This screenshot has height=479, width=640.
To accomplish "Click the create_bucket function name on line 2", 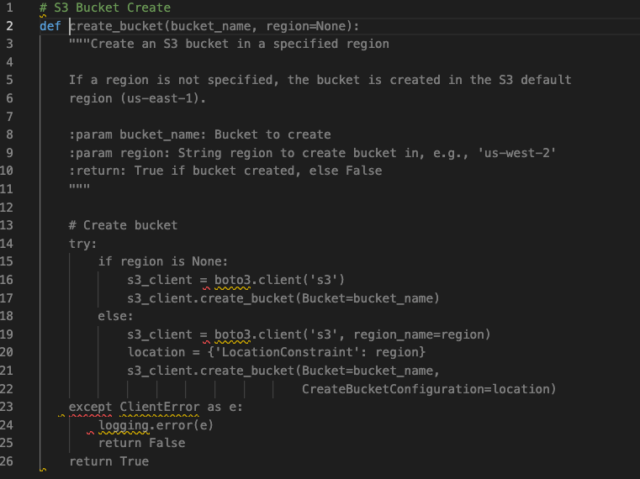I will [x=112, y=26].
